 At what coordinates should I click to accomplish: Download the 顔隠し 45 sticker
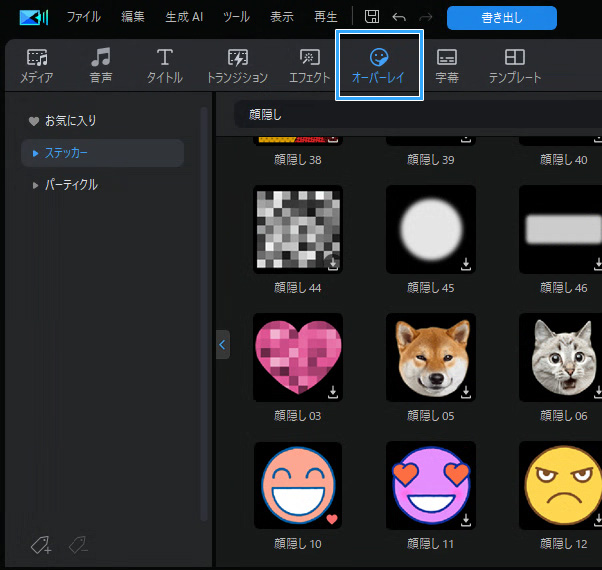pos(466,264)
